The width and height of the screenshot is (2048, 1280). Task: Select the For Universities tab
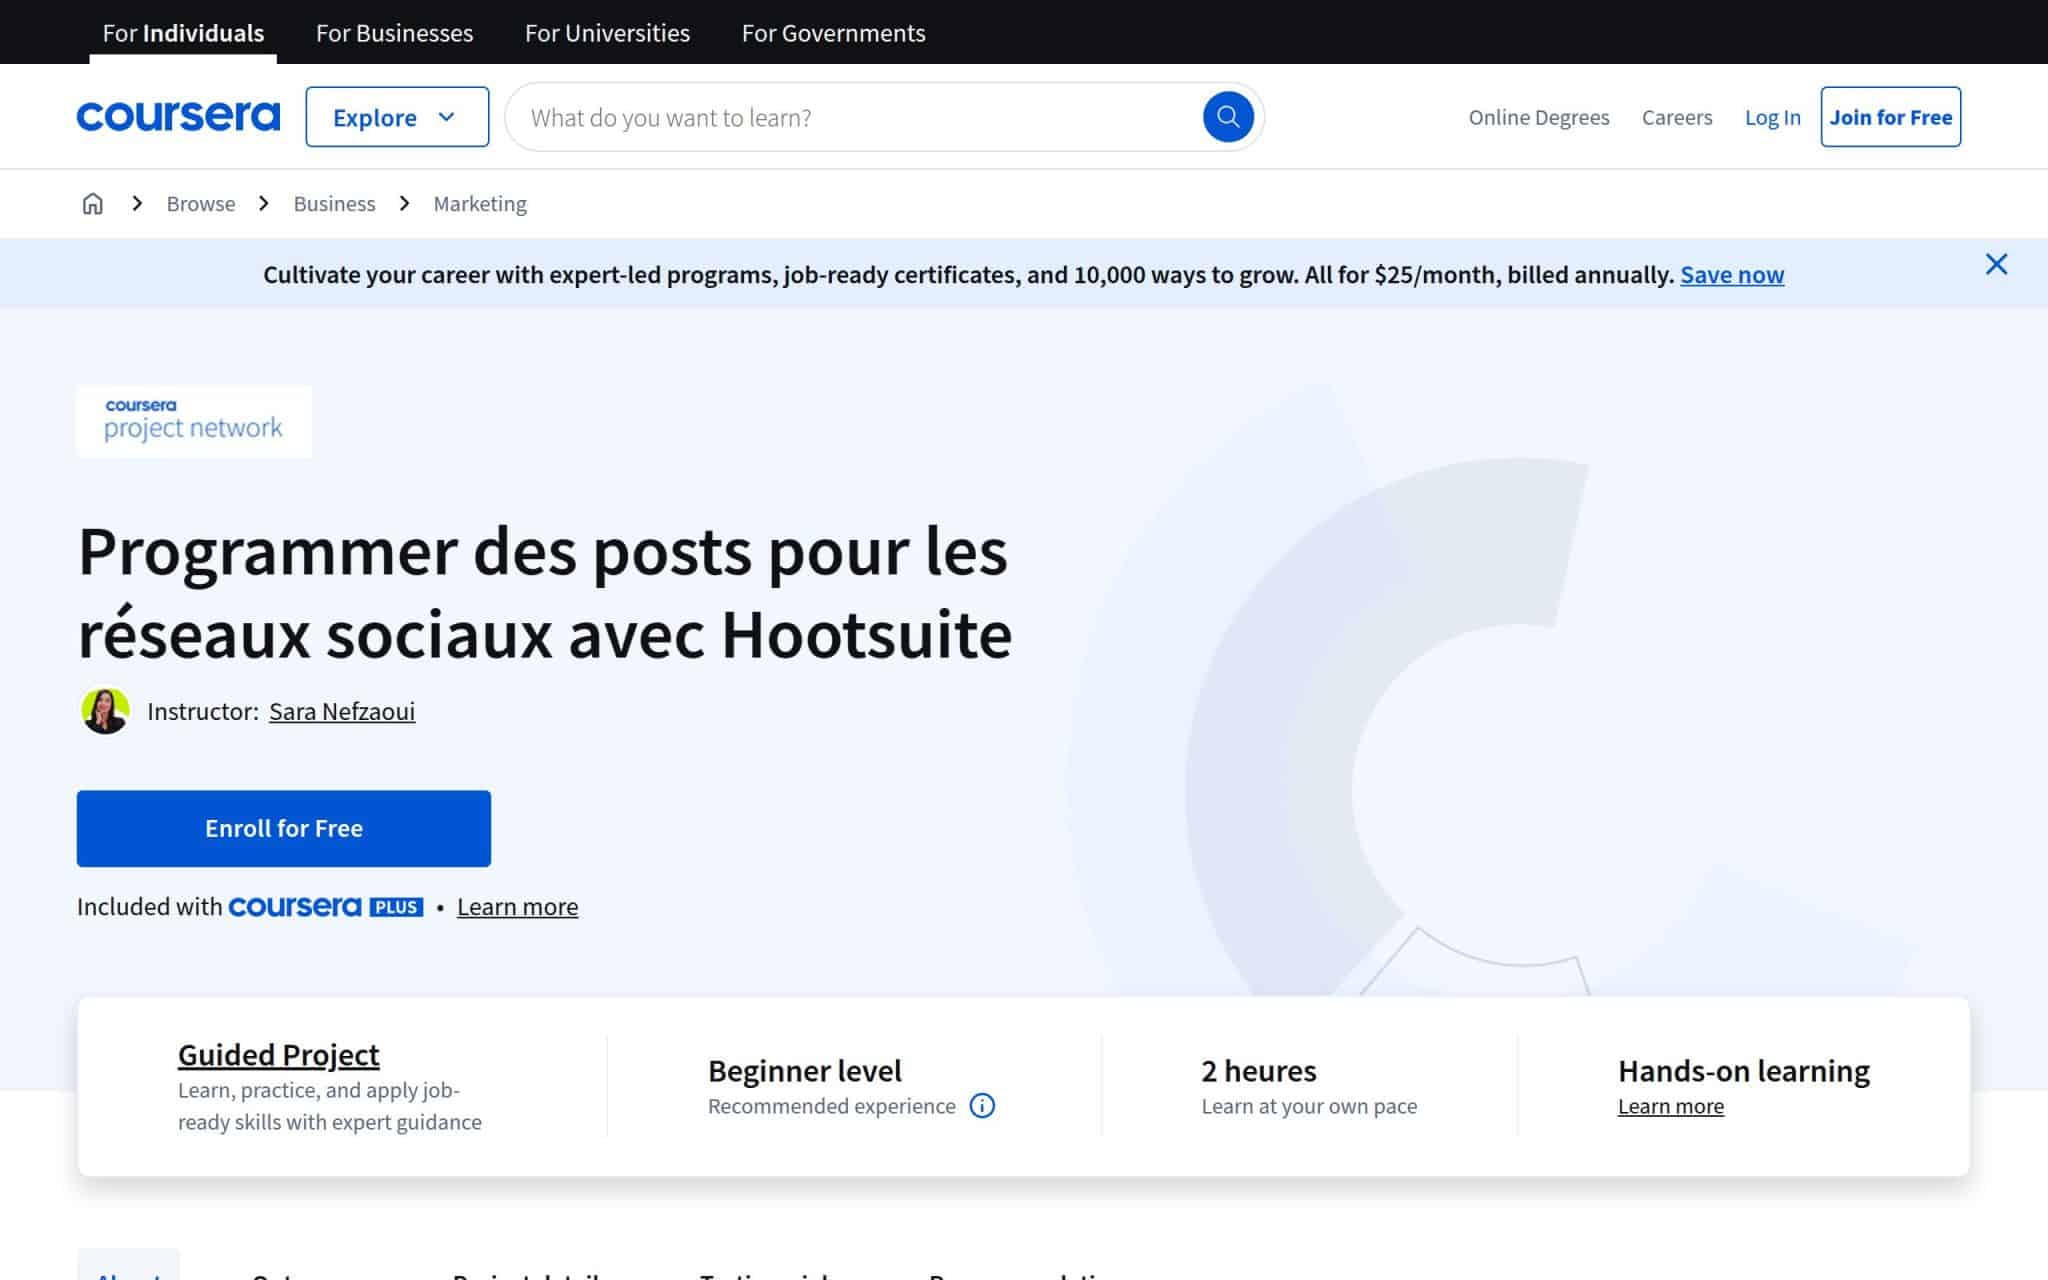point(607,33)
